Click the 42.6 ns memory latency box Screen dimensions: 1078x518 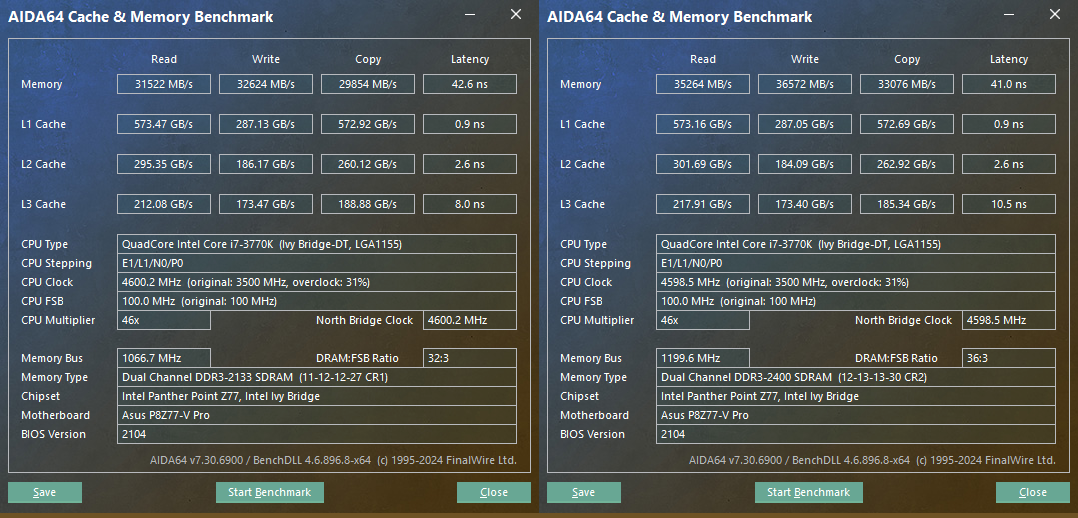[469, 84]
